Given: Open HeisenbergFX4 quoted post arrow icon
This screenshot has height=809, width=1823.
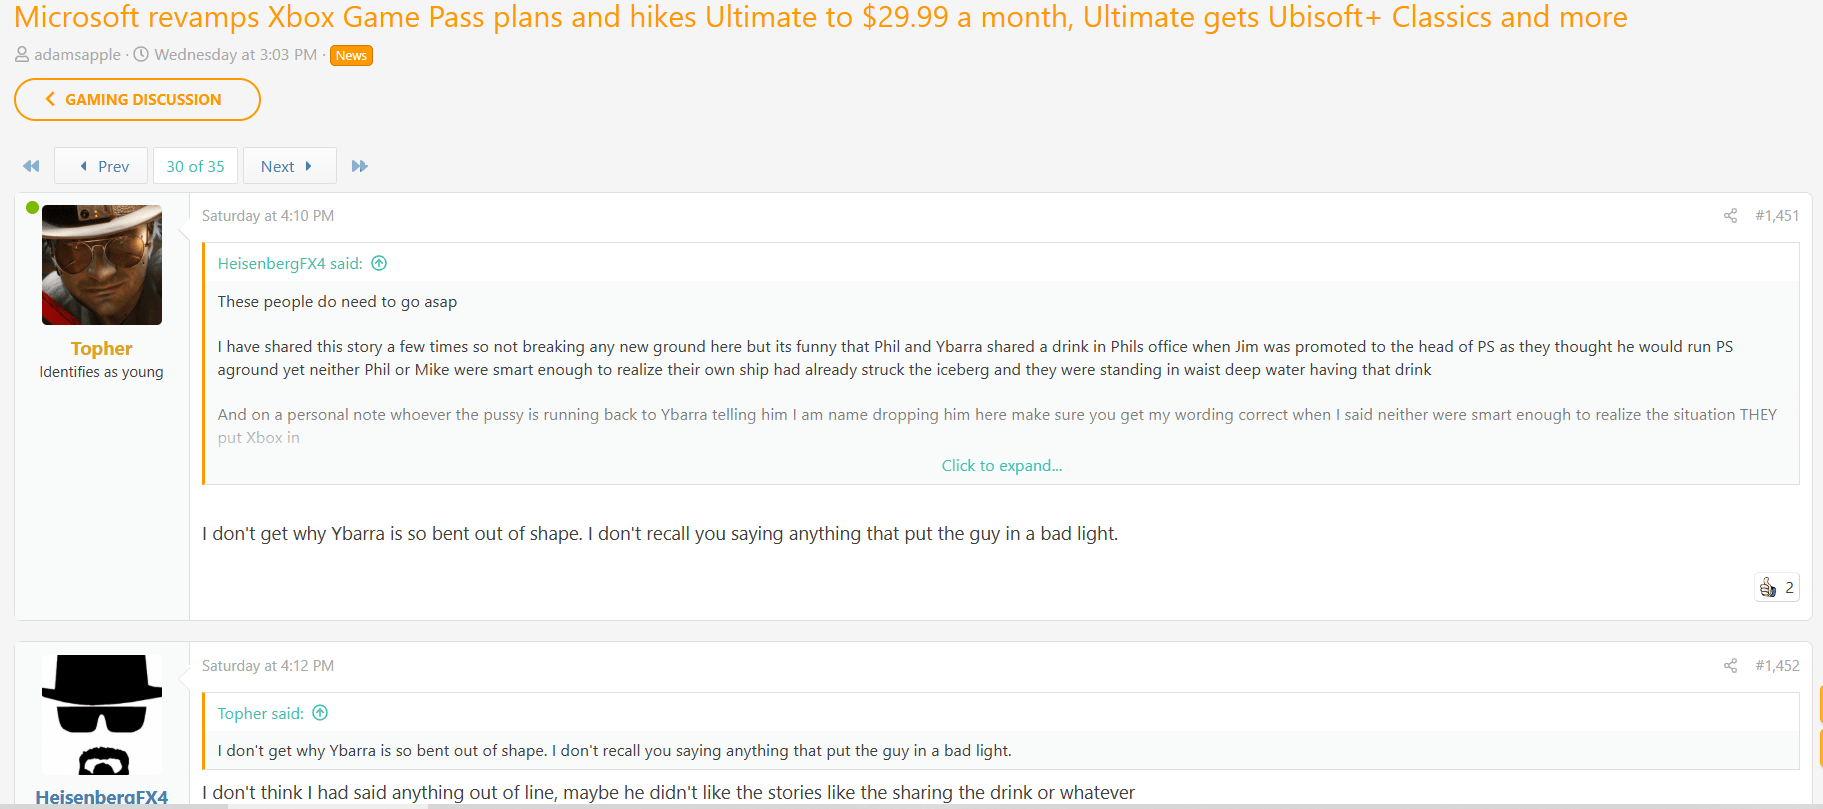Looking at the screenshot, I should coord(379,264).
